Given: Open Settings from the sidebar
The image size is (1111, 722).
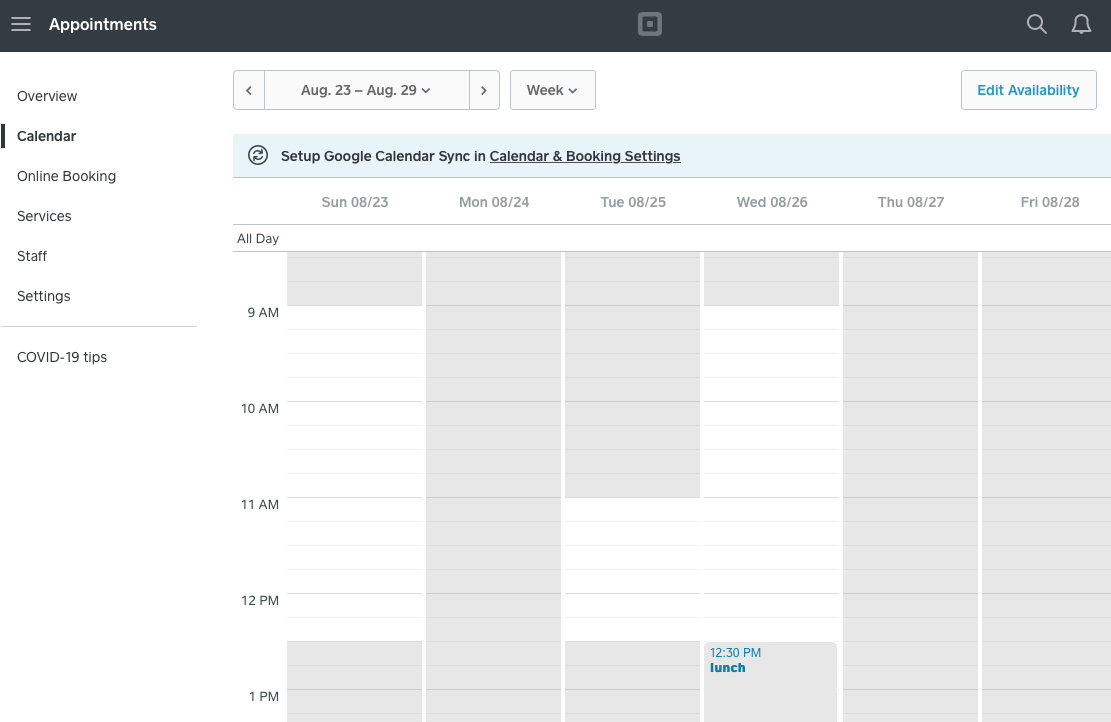Looking at the screenshot, I should click(x=43, y=296).
